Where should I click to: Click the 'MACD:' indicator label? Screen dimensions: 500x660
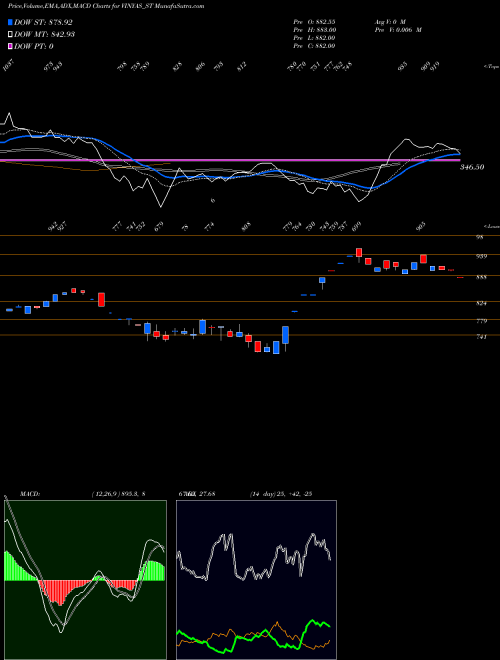coord(30,494)
